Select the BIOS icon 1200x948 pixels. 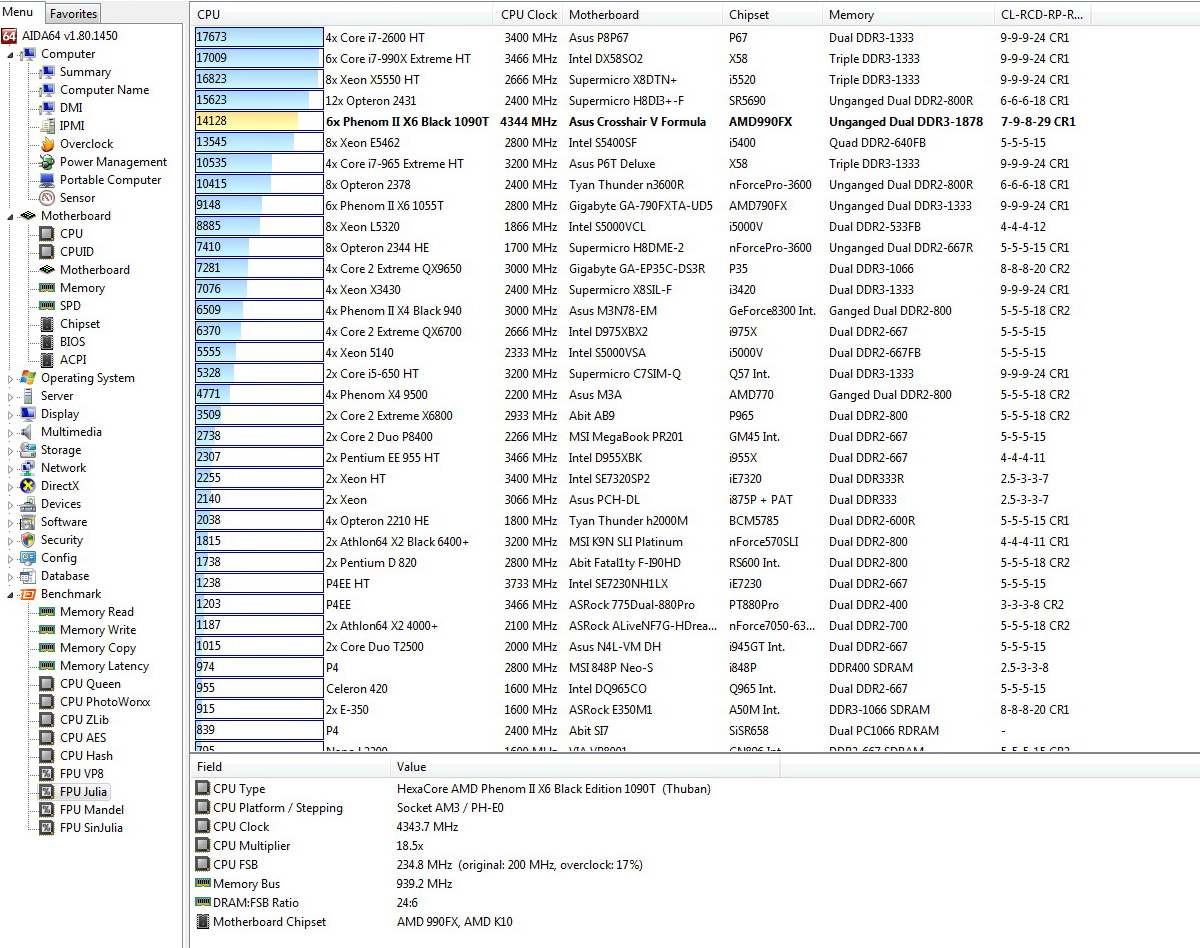(47, 342)
